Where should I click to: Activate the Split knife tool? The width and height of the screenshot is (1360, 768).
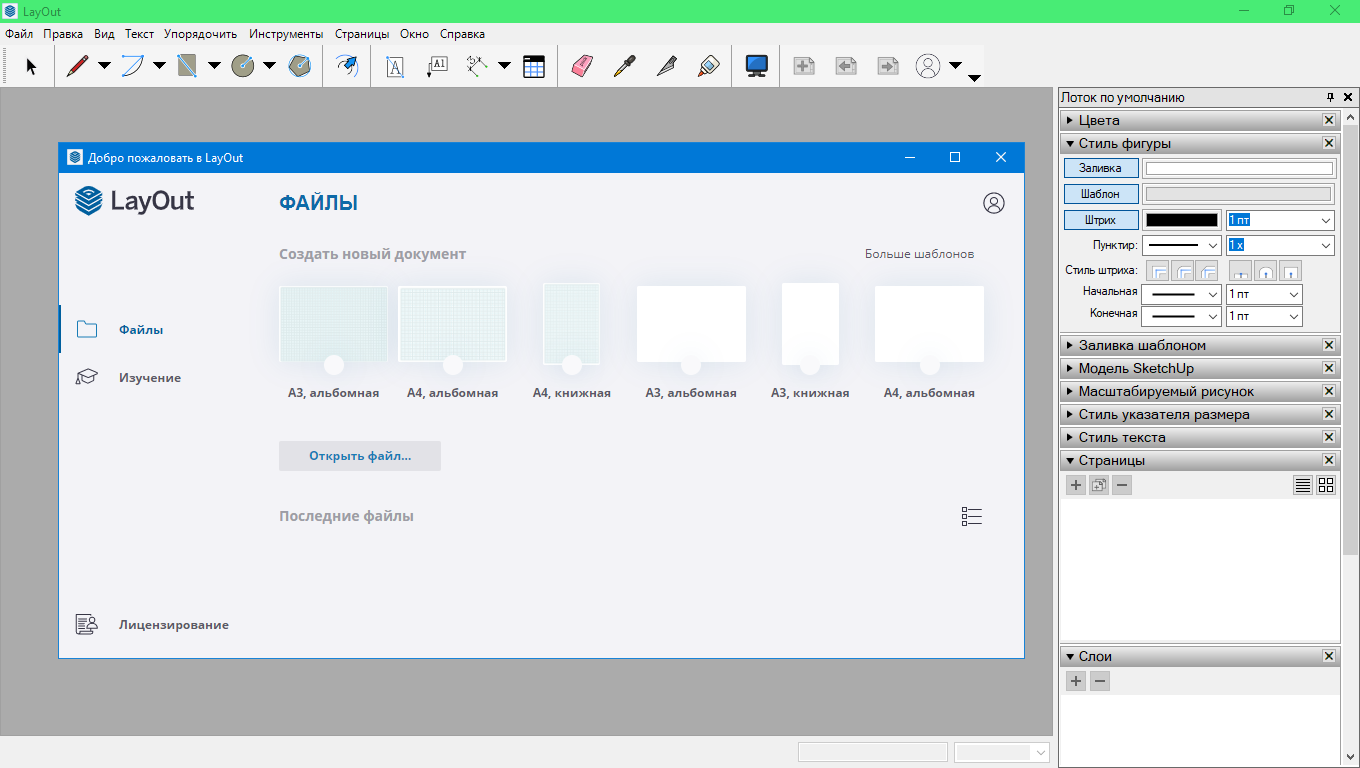tap(667, 66)
